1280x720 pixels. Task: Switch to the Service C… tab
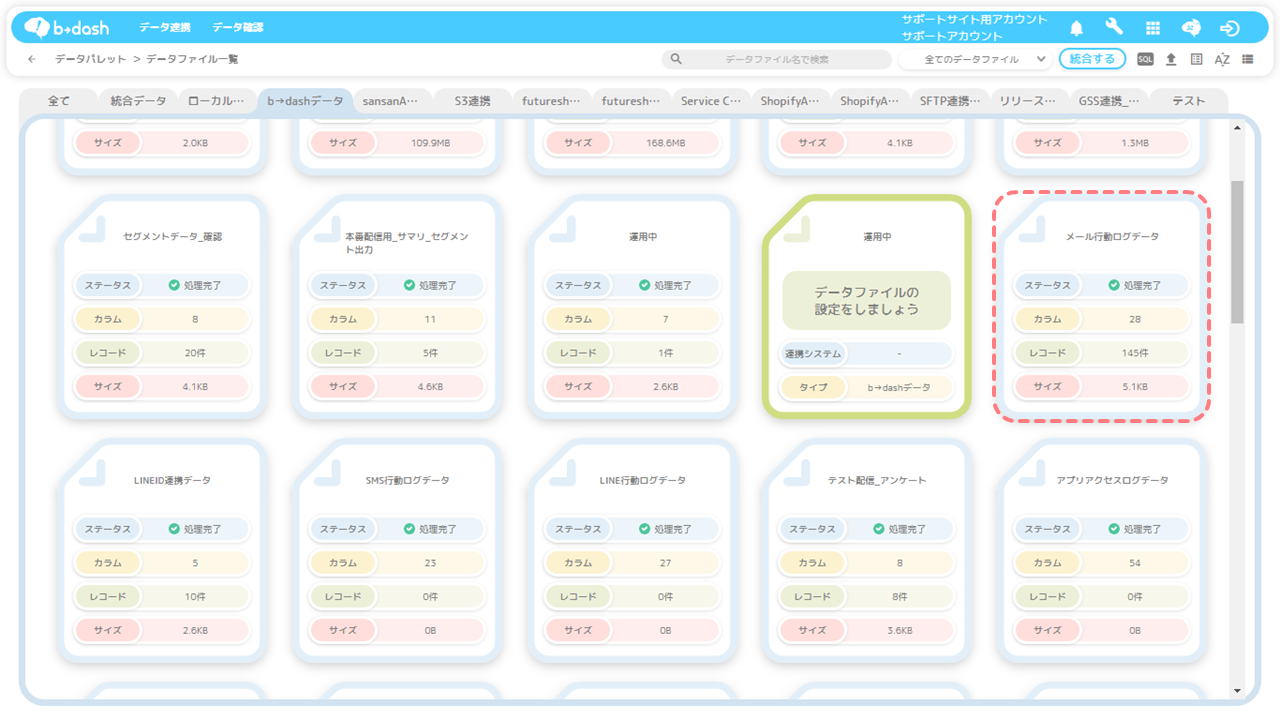point(711,101)
